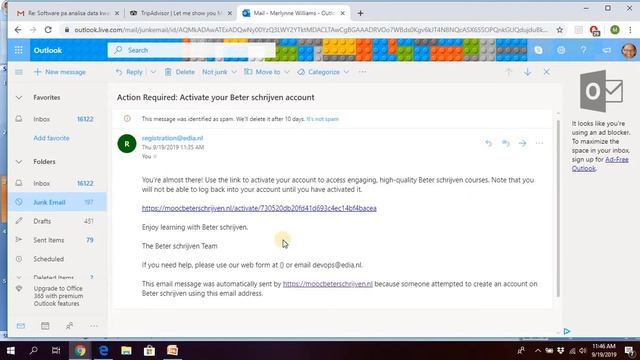Screen dimensions: 640x360
Task: Go to next message with down arrow
Action: coord(527,72)
